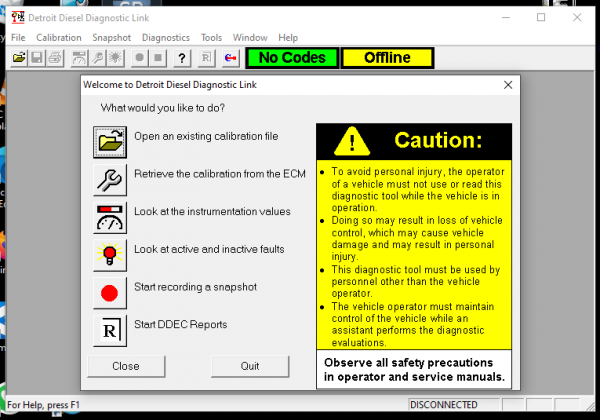Image resolution: width=600 pixels, height=420 pixels.
Task: Click the connect arrow toolbar icon
Action: [231, 58]
